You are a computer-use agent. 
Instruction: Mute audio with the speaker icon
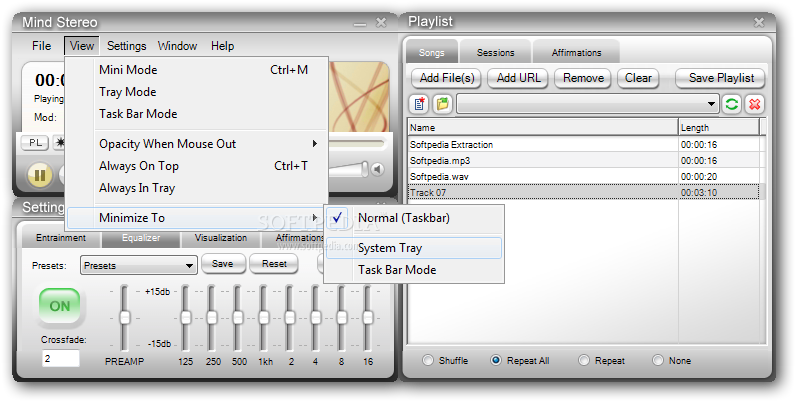click(x=377, y=169)
